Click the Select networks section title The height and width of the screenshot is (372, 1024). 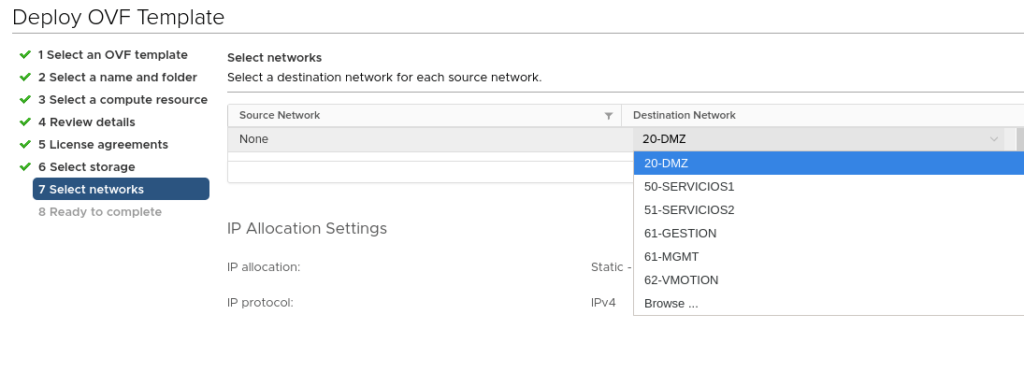274,58
